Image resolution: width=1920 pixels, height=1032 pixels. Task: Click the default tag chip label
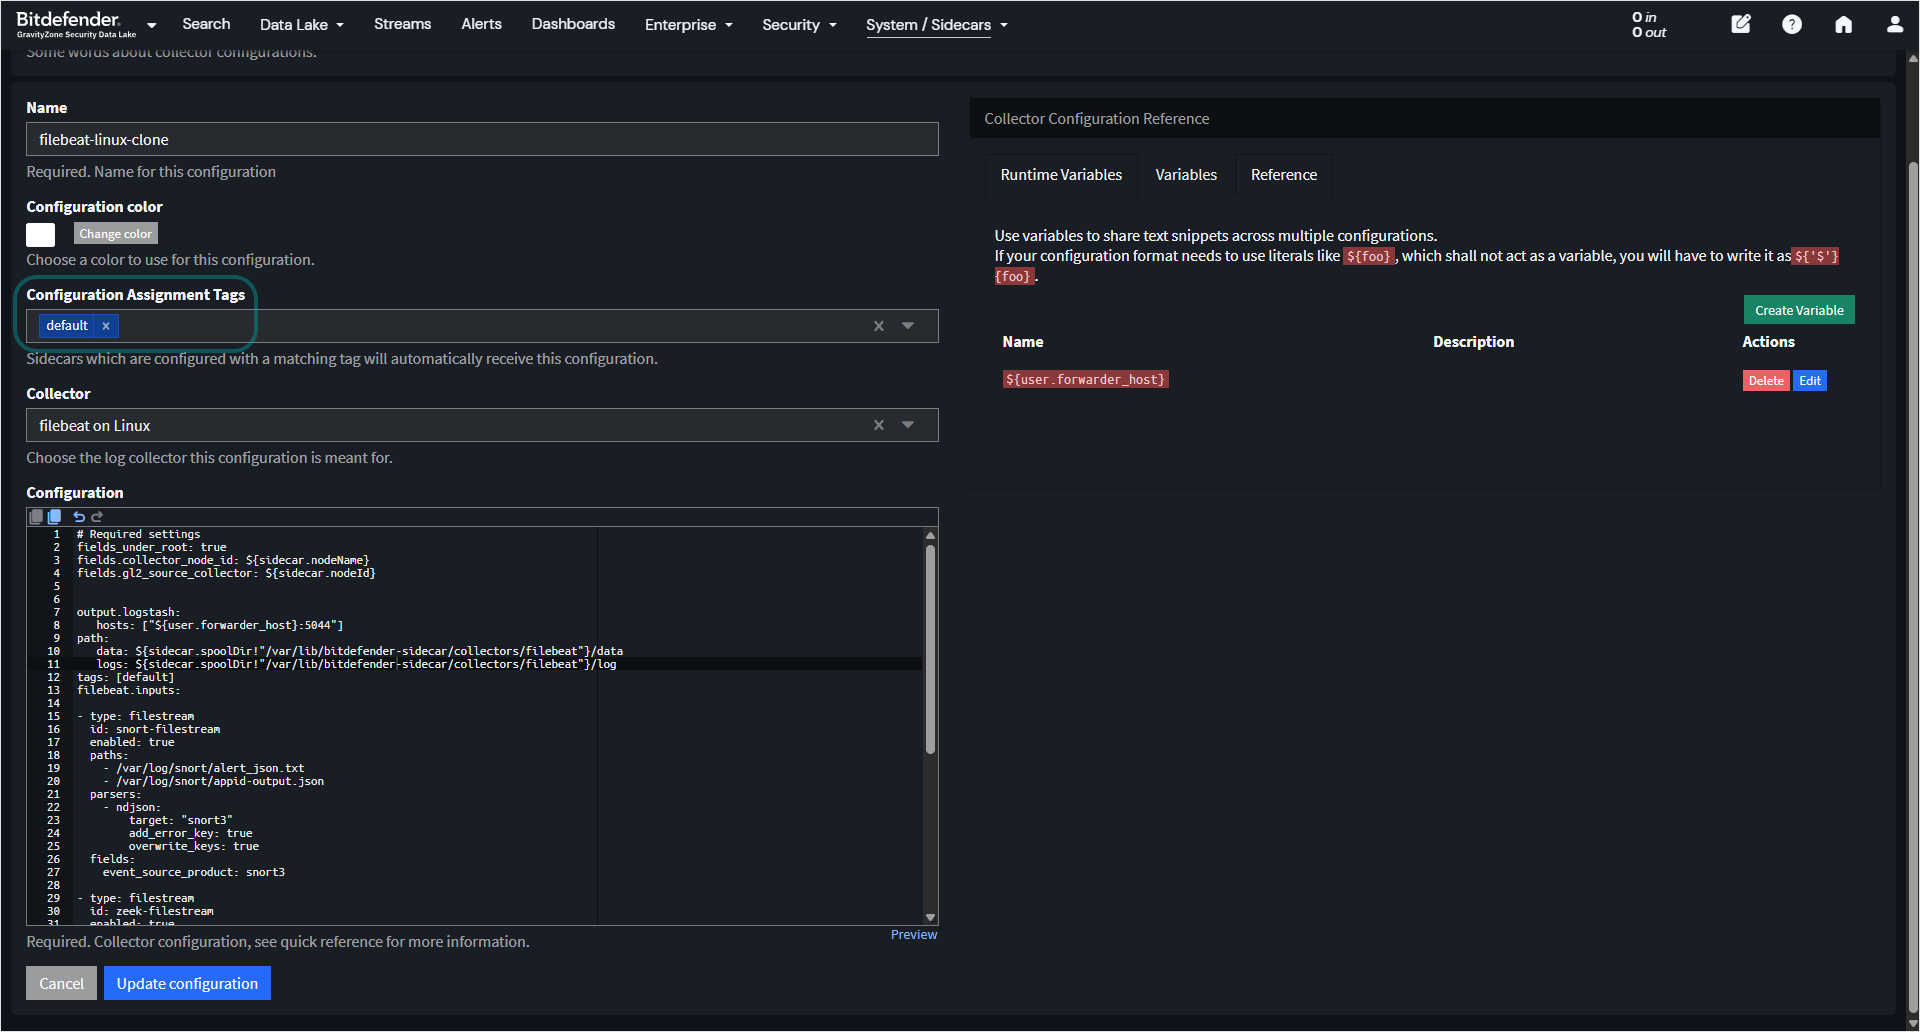67,326
